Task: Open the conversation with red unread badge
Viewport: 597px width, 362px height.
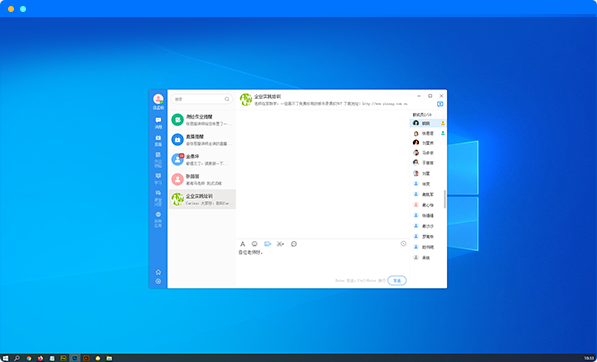Action: click(202, 159)
